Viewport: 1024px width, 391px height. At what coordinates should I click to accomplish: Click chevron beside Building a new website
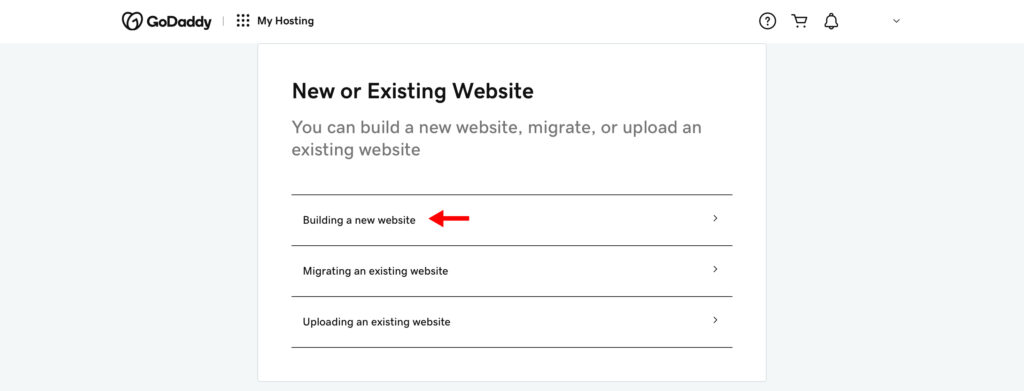tap(715, 218)
